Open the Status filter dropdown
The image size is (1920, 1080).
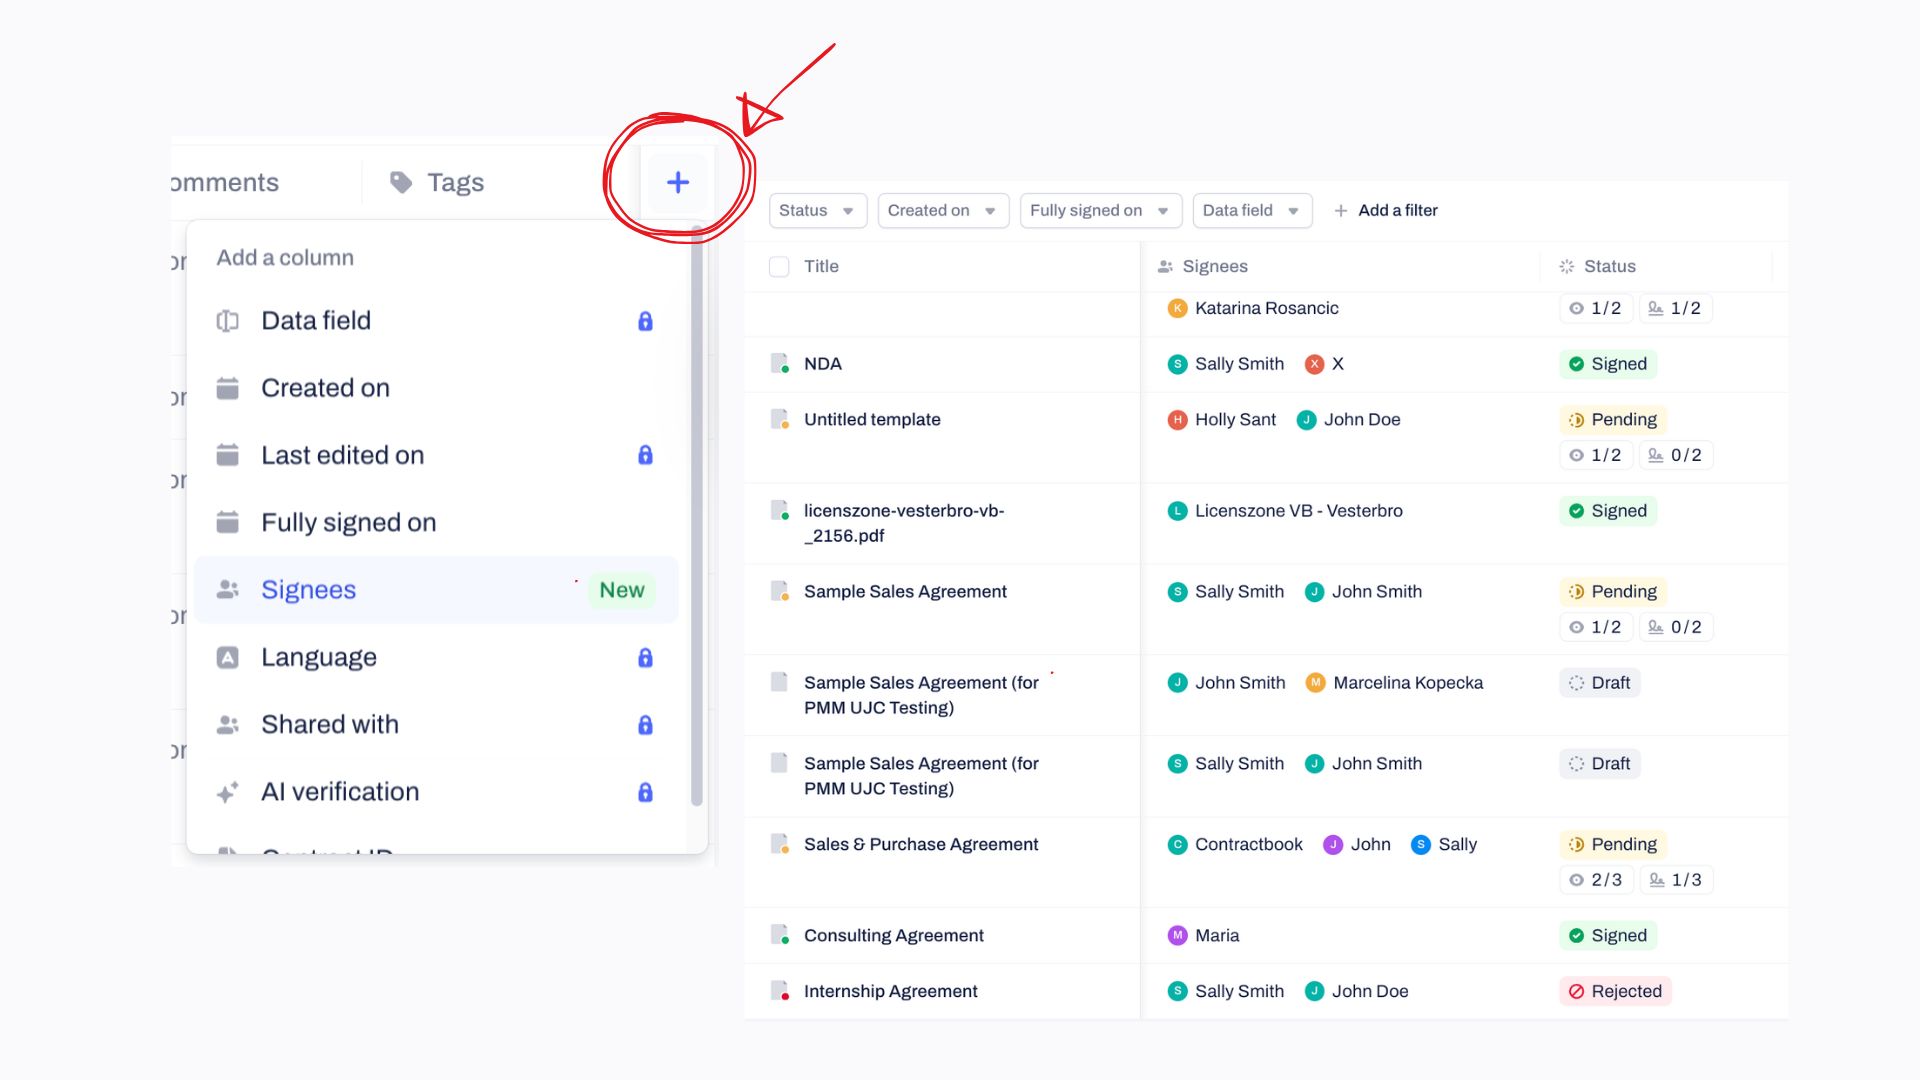pyautogui.click(x=817, y=210)
